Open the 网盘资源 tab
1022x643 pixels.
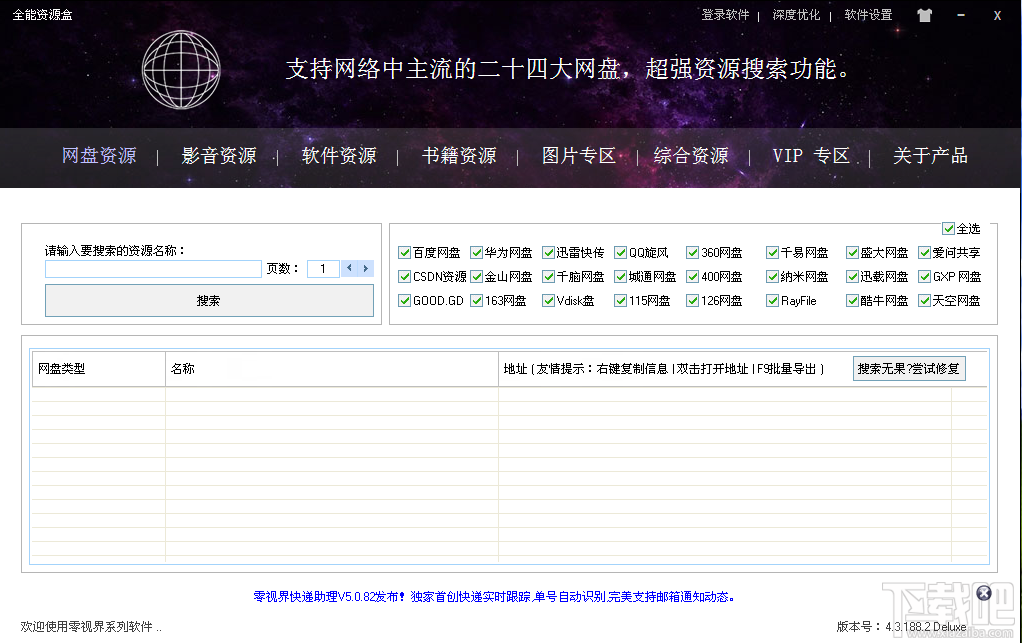[x=99, y=156]
